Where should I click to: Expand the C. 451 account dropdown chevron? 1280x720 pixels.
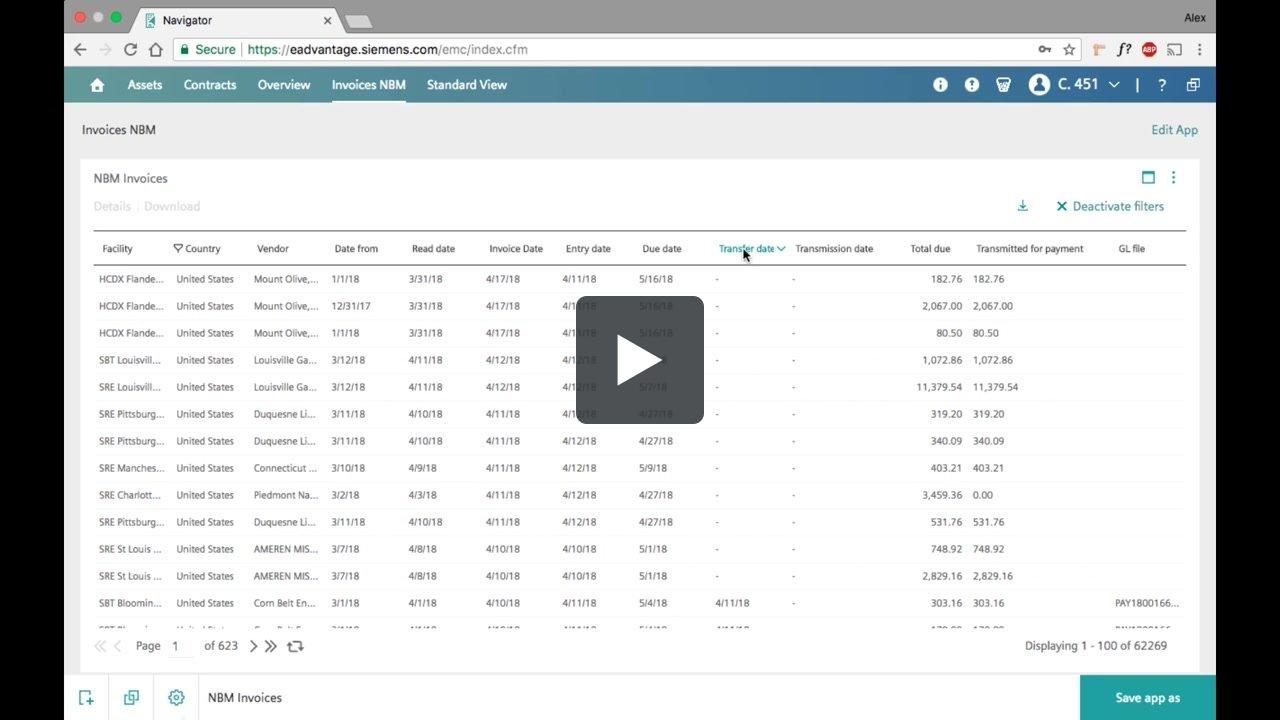pos(1114,85)
